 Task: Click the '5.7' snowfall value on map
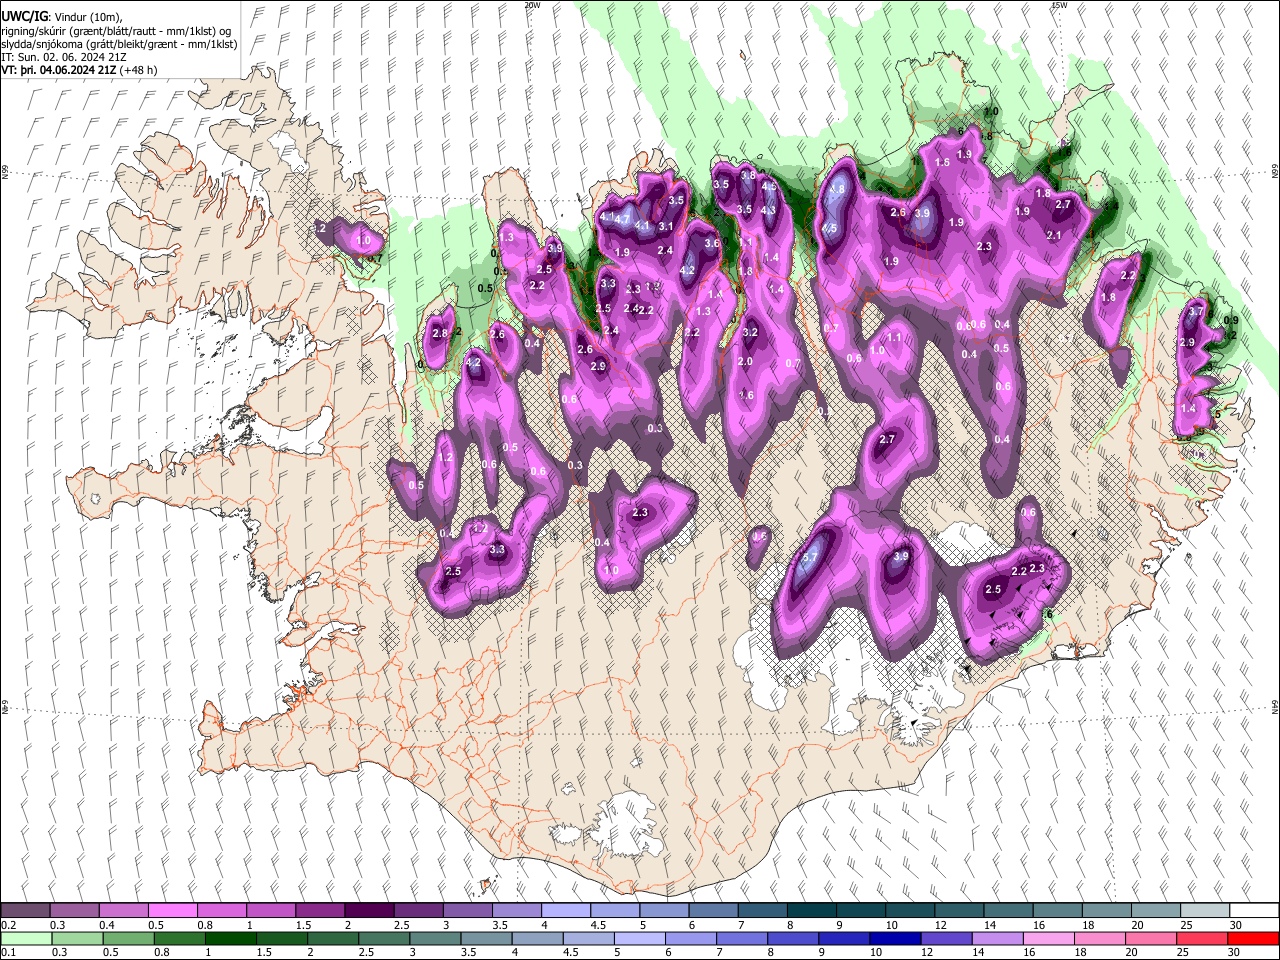tap(810, 557)
